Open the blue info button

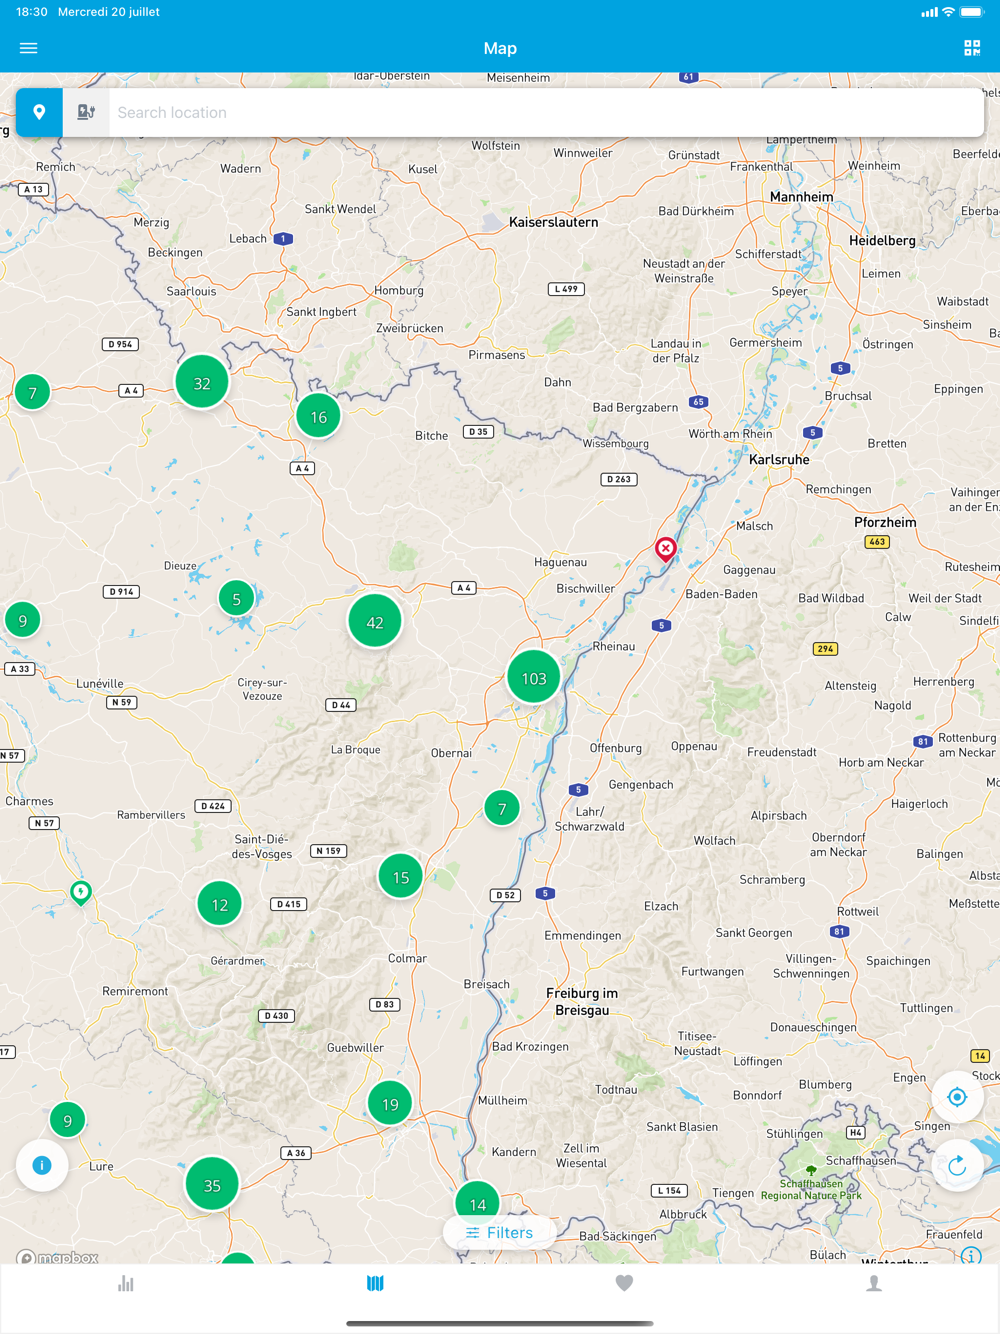pos(42,1165)
